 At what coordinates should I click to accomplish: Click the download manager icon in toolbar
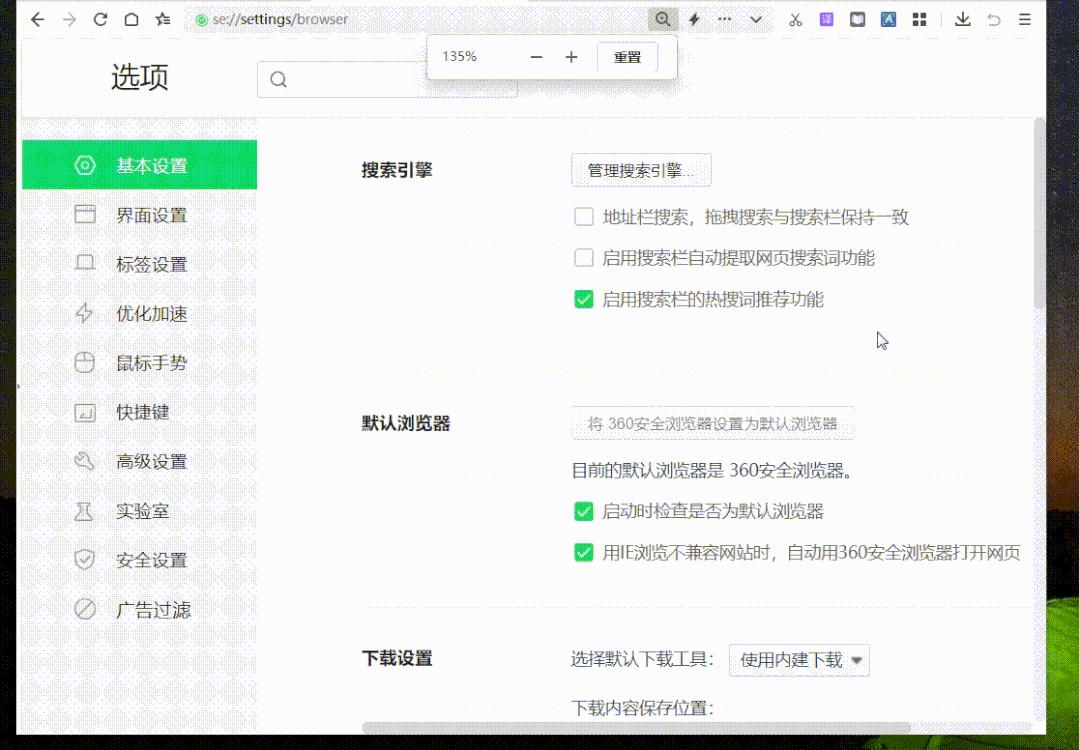click(x=963, y=18)
